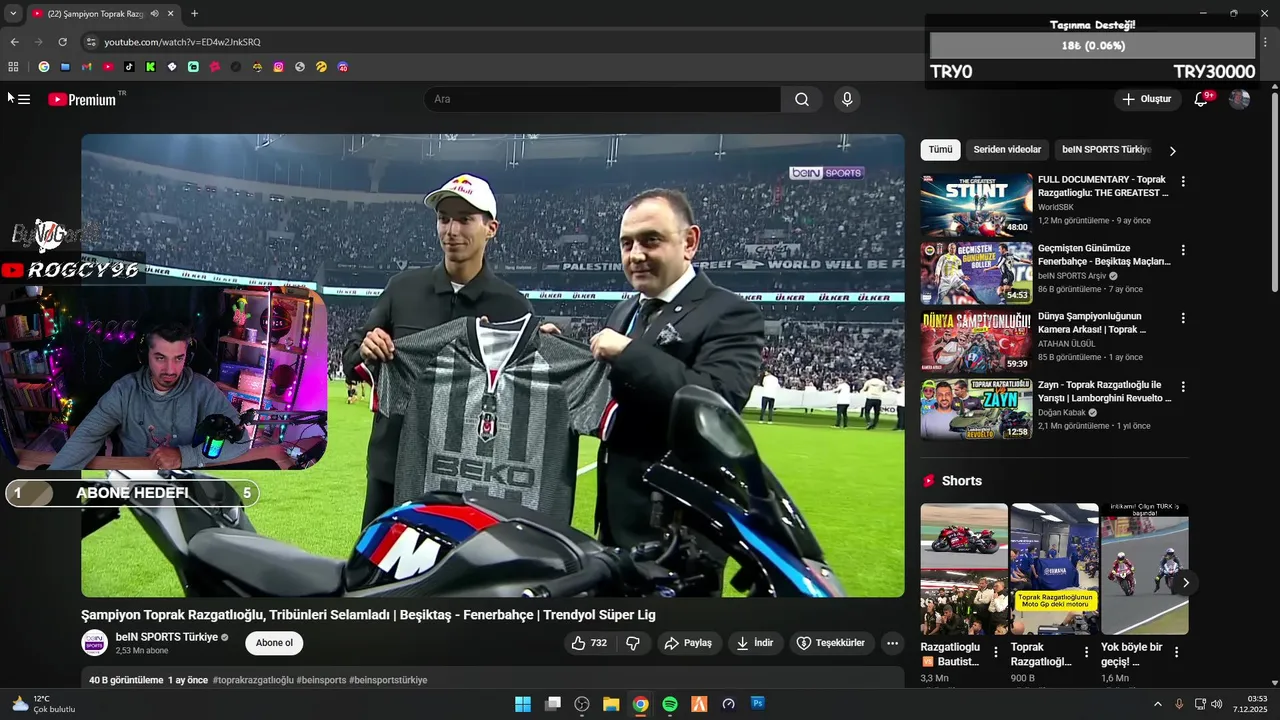This screenshot has width=1280, height=720.
Task: Click the Oluştur create button
Action: pos(1146,99)
